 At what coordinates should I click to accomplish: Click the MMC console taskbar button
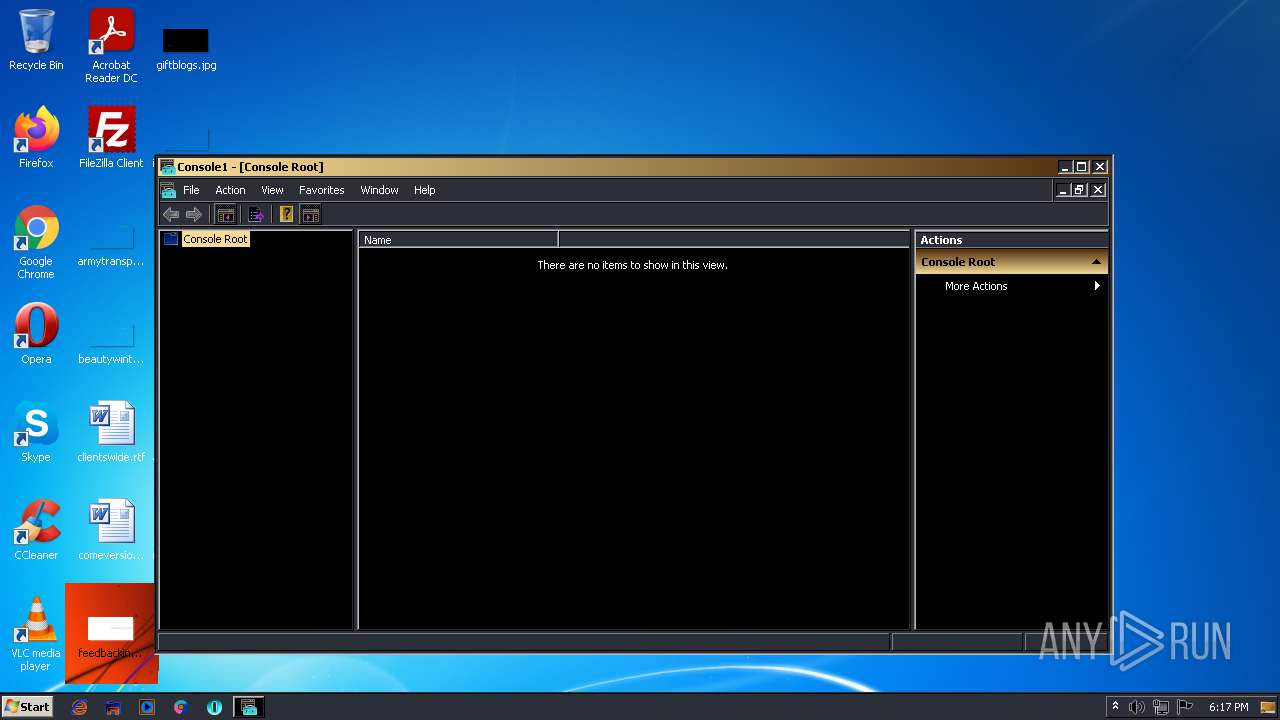click(x=249, y=707)
